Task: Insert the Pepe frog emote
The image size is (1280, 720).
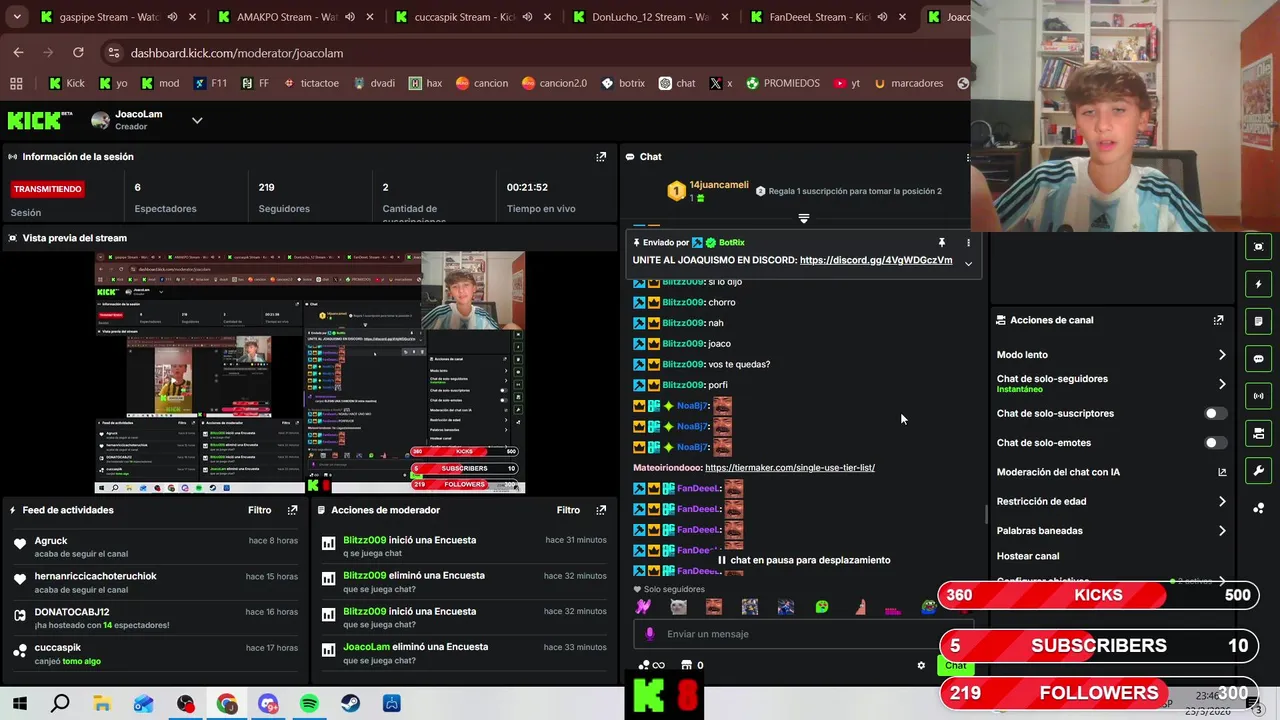Action: pyautogui.click(x=929, y=607)
